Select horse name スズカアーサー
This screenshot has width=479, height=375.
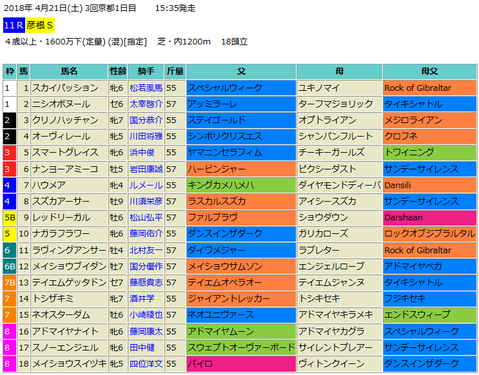click(61, 201)
